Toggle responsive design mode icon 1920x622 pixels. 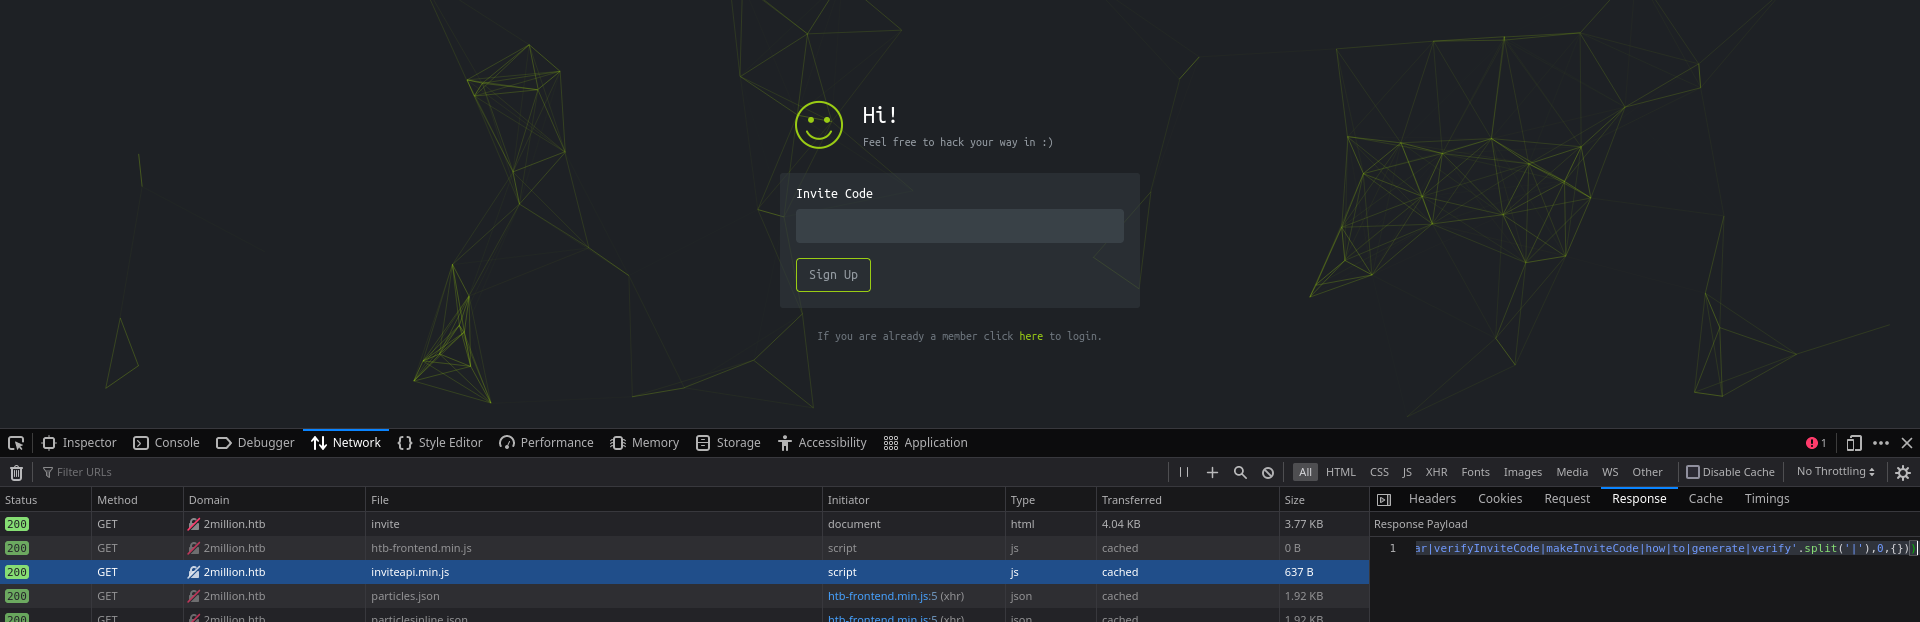[x=1854, y=443]
